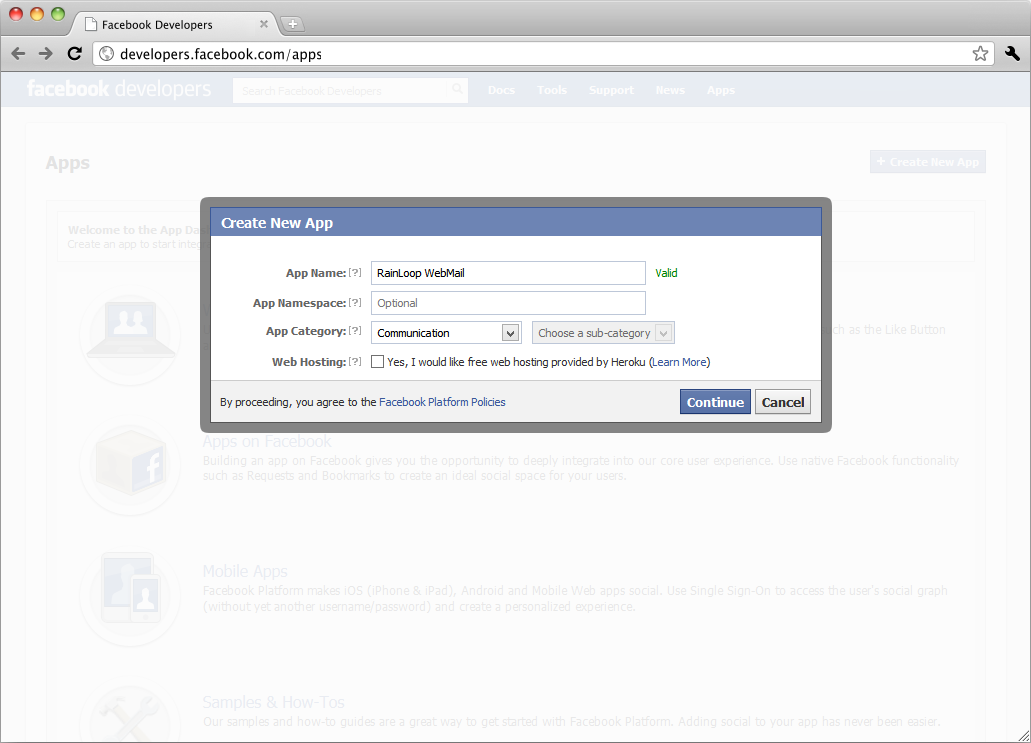Click the Continue button
This screenshot has width=1031, height=743.
pyautogui.click(x=715, y=402)
